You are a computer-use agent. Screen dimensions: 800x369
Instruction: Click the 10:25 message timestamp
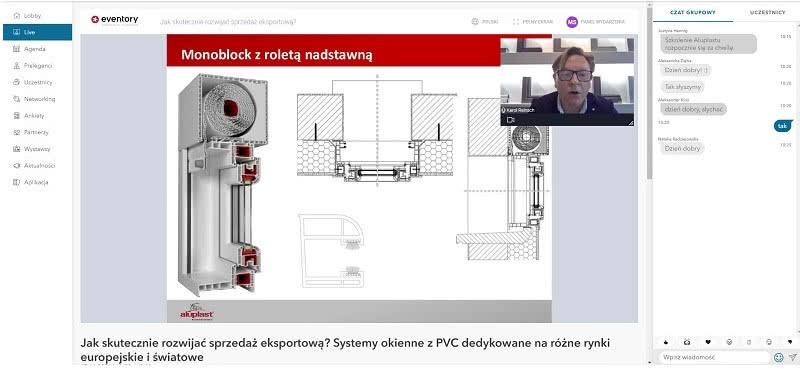[786, 145]
